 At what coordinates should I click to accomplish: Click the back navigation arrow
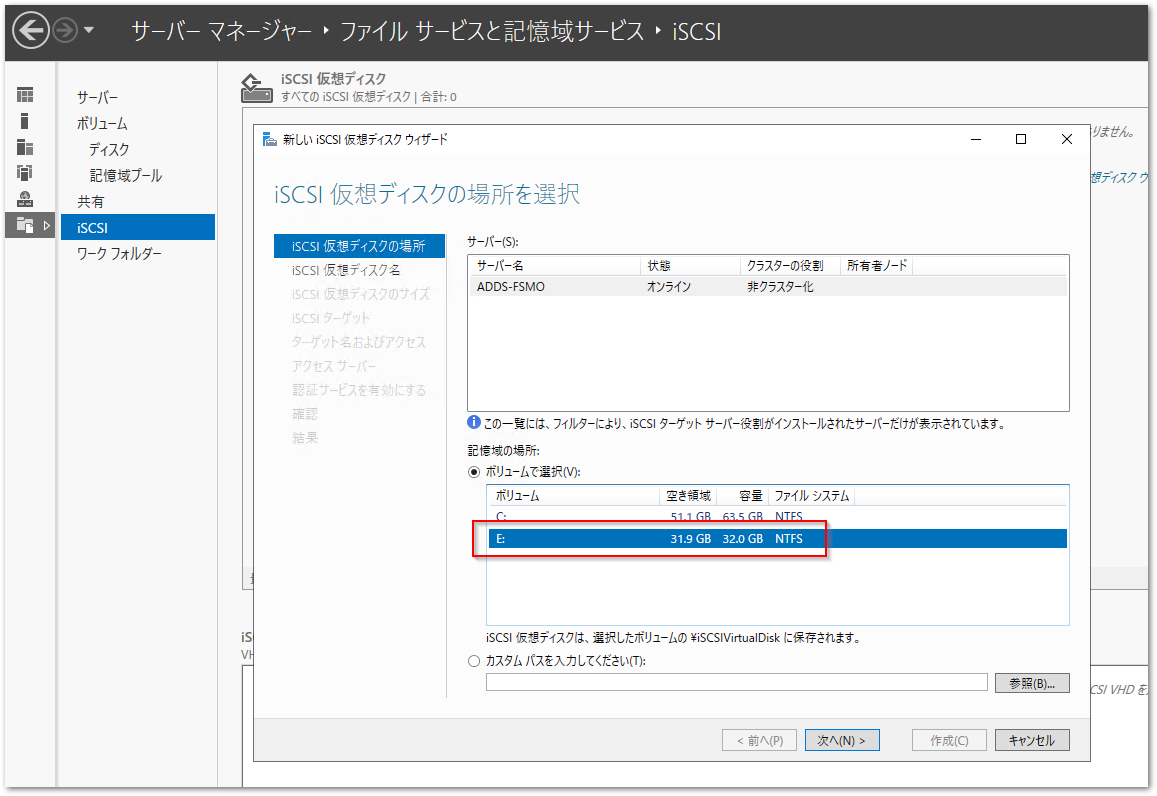[x=30, y=31]
